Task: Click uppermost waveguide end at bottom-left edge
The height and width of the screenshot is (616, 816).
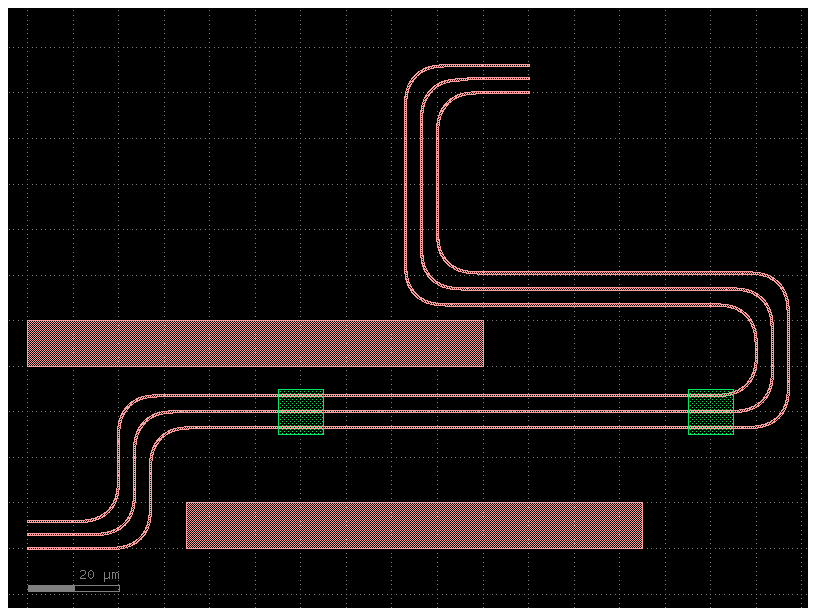Action: click(30, 521)
